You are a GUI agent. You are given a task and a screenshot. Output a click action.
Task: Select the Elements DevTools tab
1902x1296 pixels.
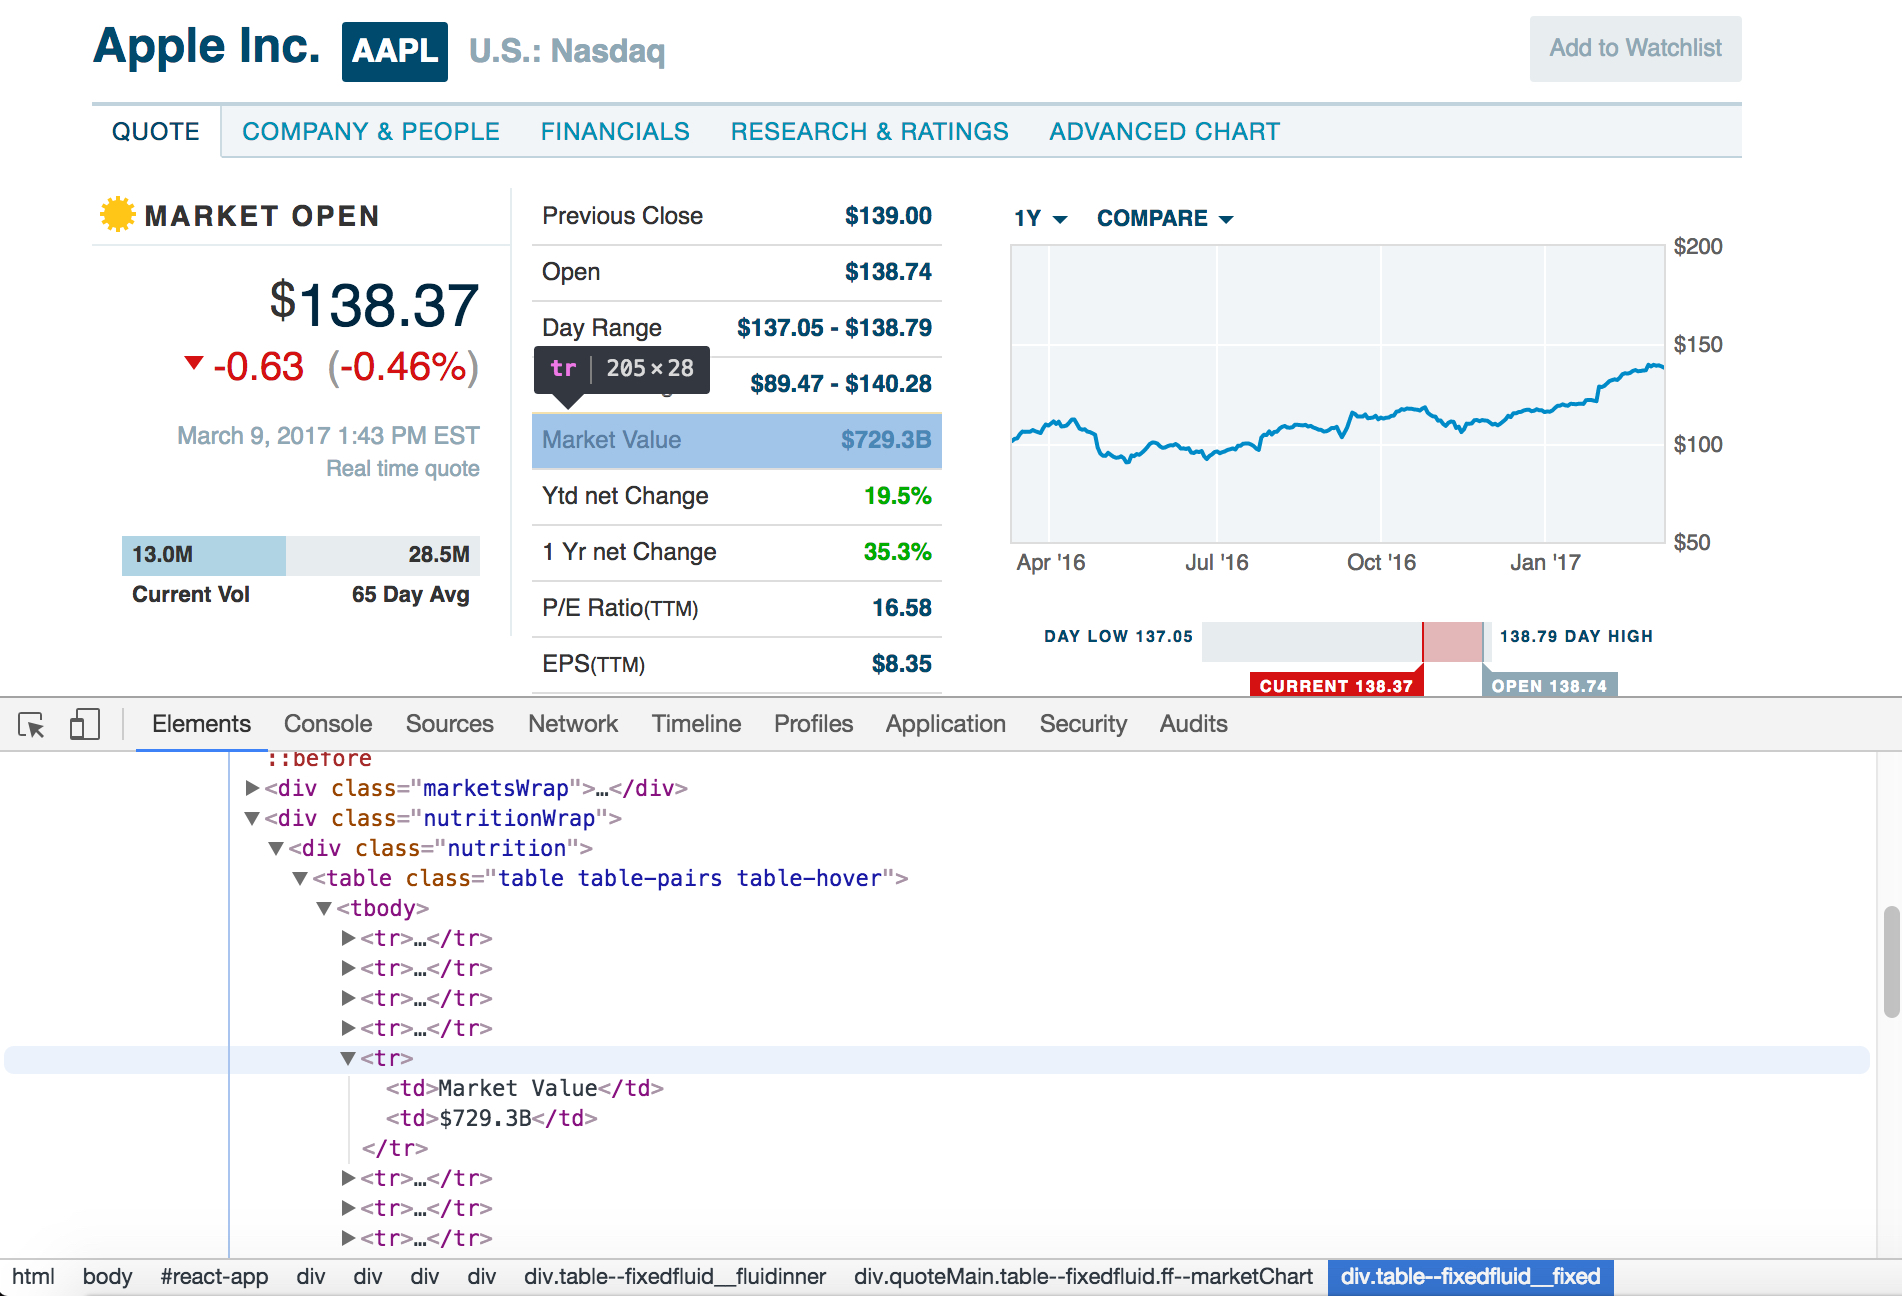[201, 724]
